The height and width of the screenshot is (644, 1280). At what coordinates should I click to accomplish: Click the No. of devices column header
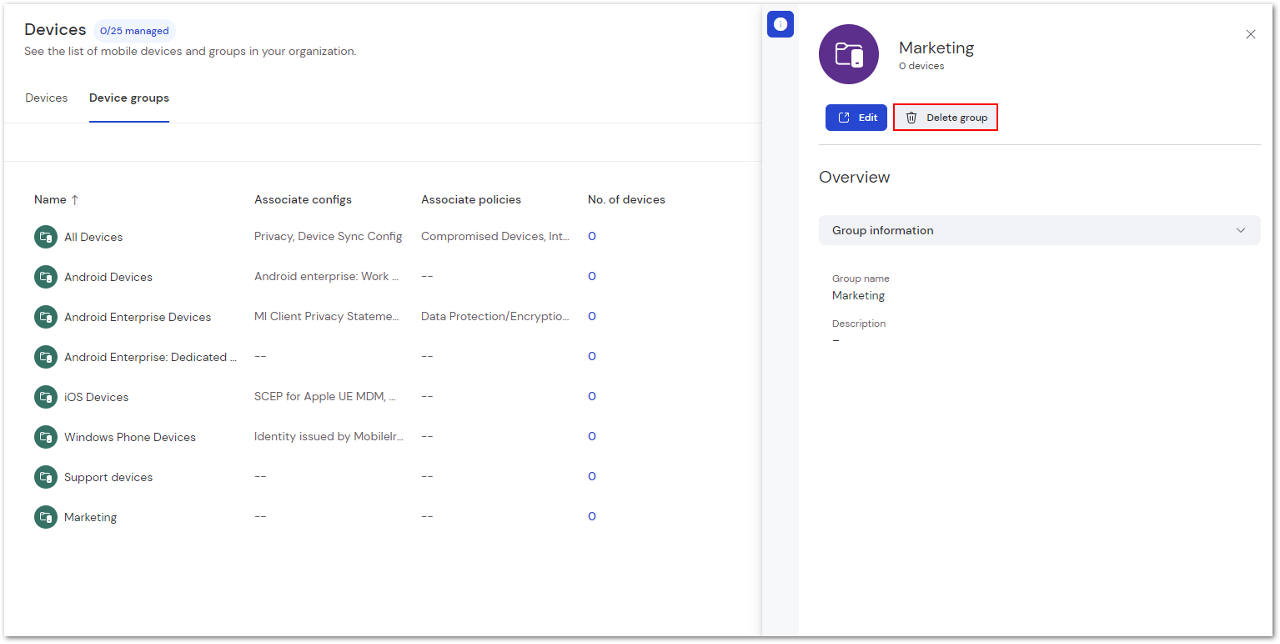pyautogui.click(x=626, y=200)
